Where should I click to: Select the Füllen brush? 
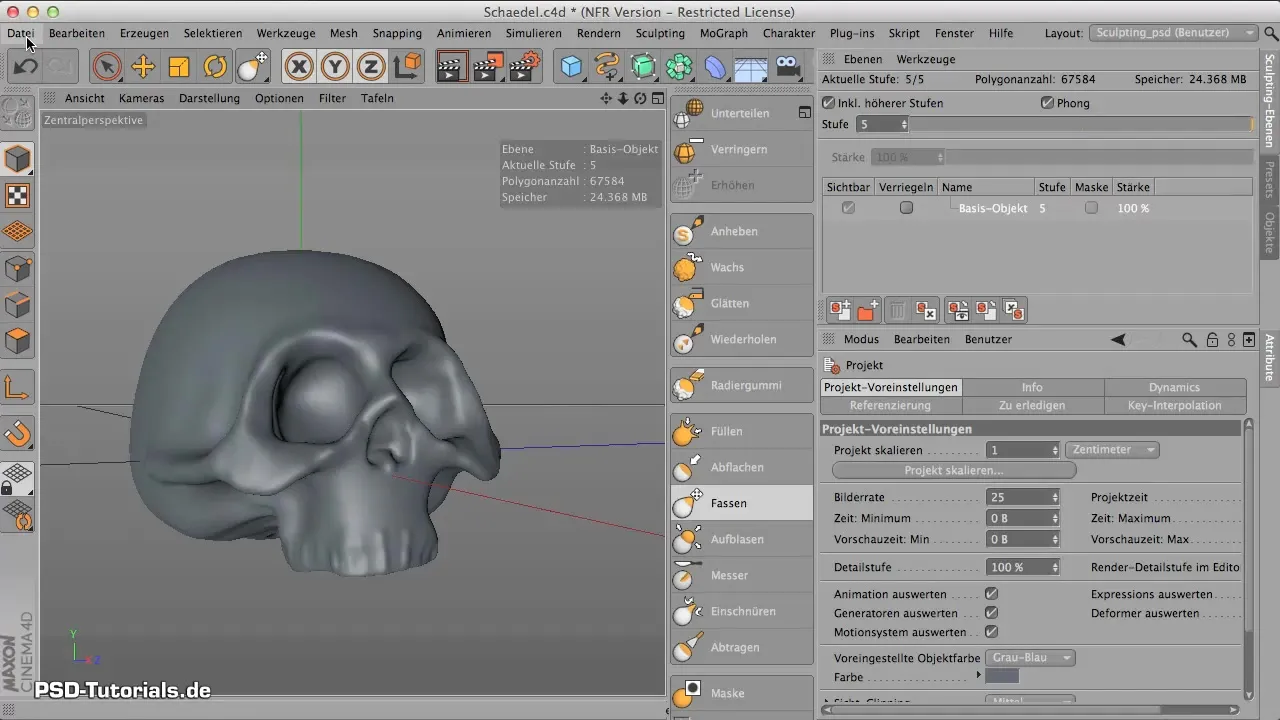[741, 432]
